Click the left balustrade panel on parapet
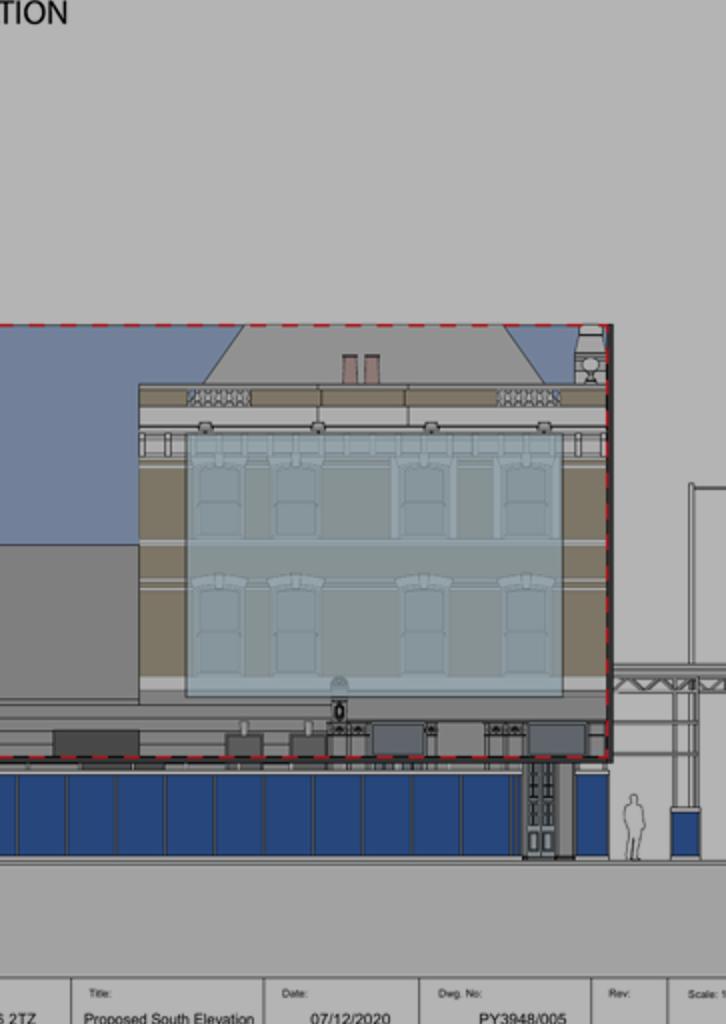This screenshot has height=1024, width=726. click(x=218, y=398)
